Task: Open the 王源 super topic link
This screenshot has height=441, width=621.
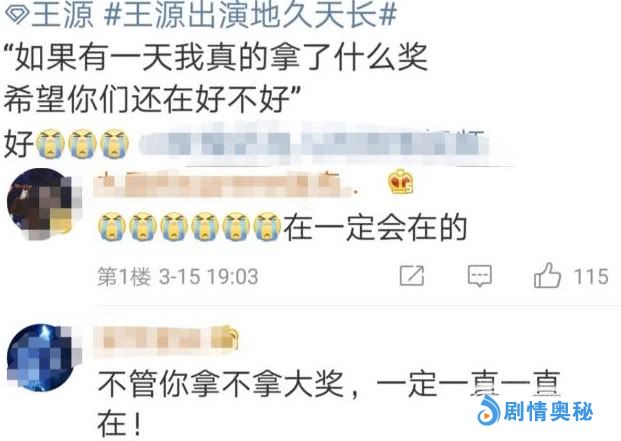Action: [63, 16]
